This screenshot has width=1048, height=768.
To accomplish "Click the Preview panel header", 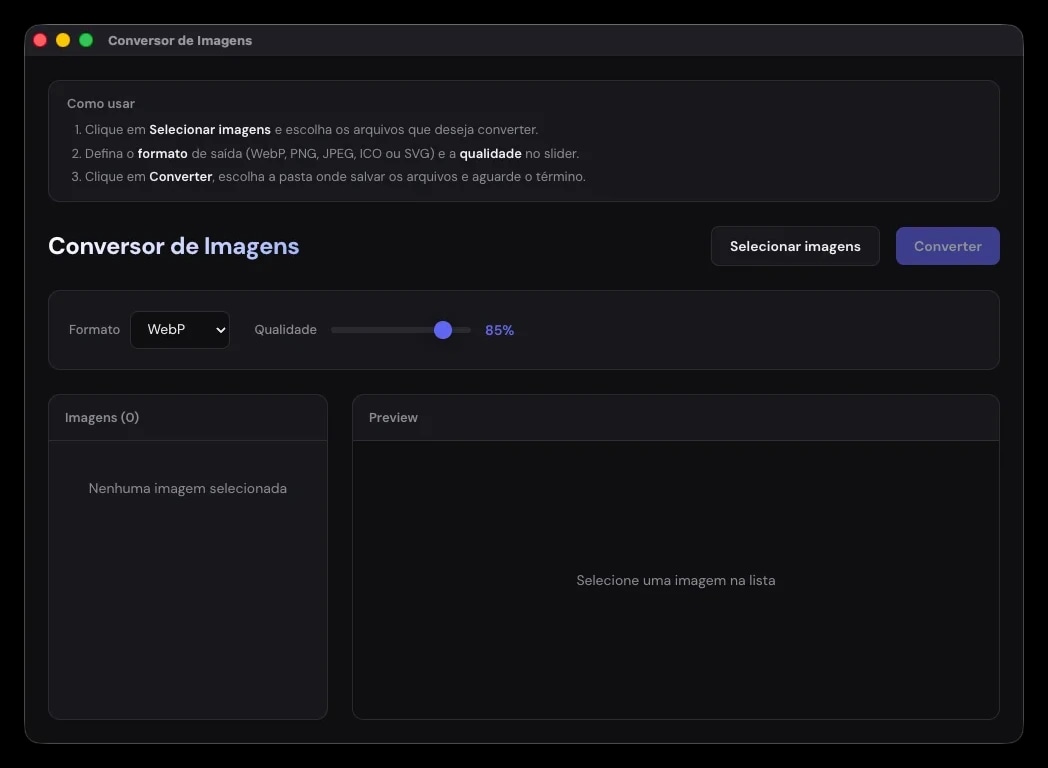I will 676,418.
